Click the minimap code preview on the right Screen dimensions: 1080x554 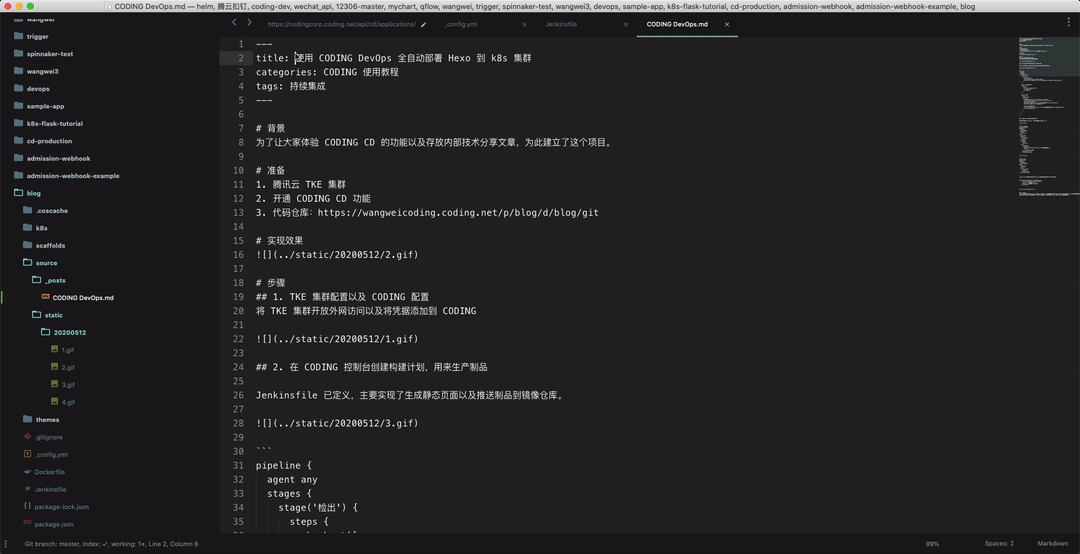point(1048,117)
